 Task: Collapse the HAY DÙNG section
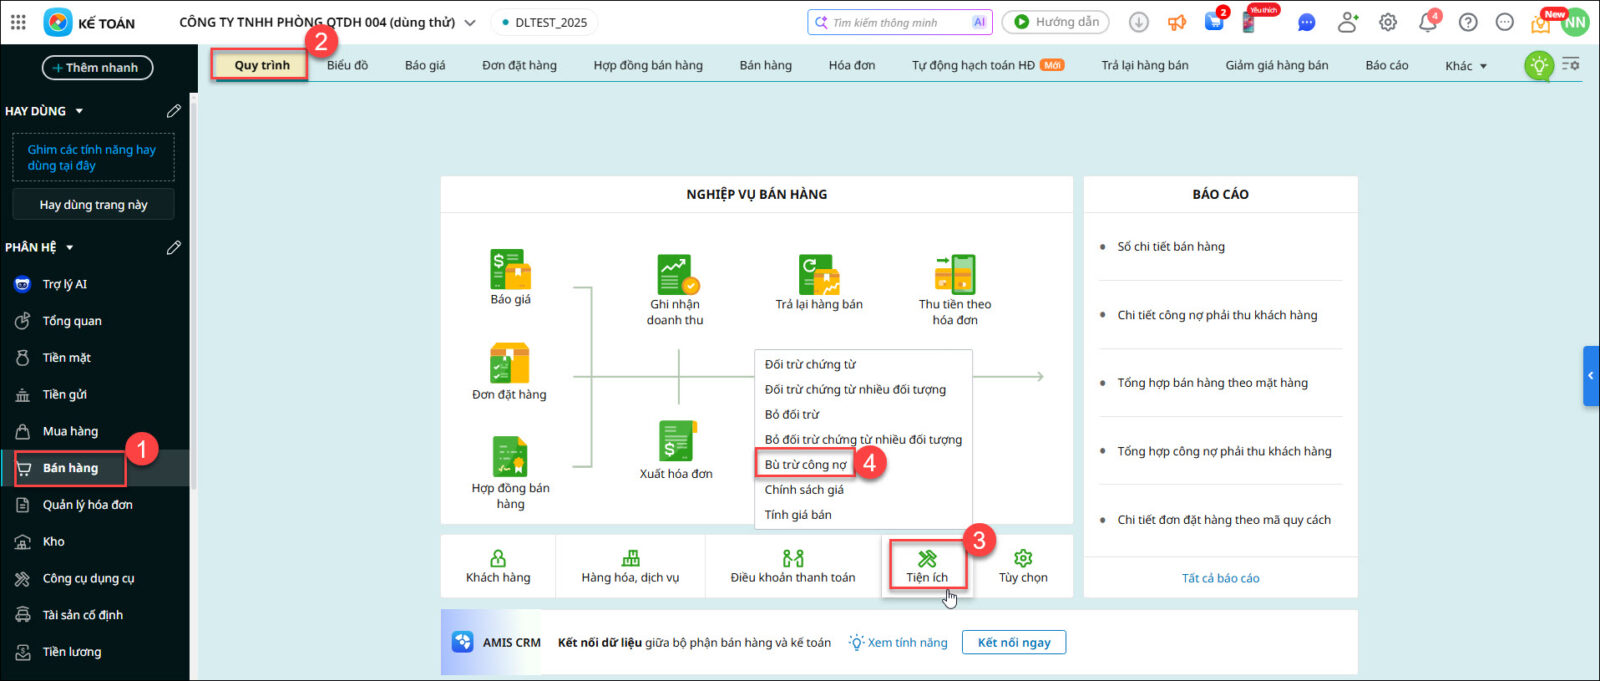click(79, 111)
